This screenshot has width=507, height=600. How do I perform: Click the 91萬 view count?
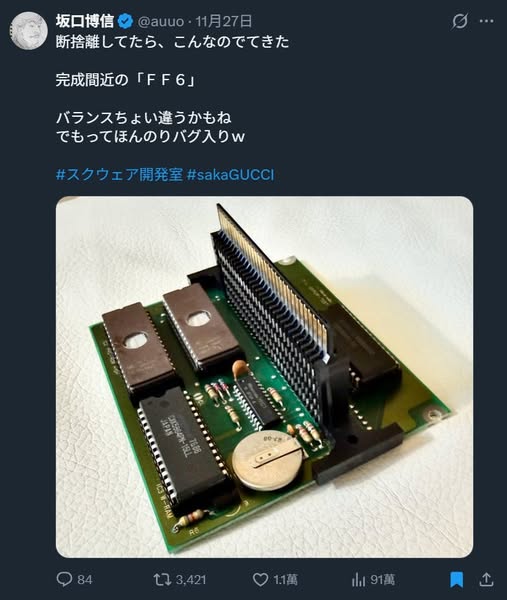(x=382, y=580)
